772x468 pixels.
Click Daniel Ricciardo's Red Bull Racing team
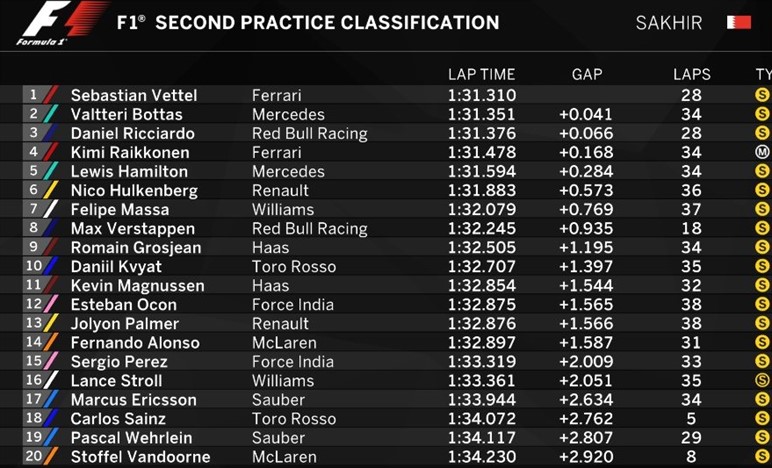(x=309, y=133)
